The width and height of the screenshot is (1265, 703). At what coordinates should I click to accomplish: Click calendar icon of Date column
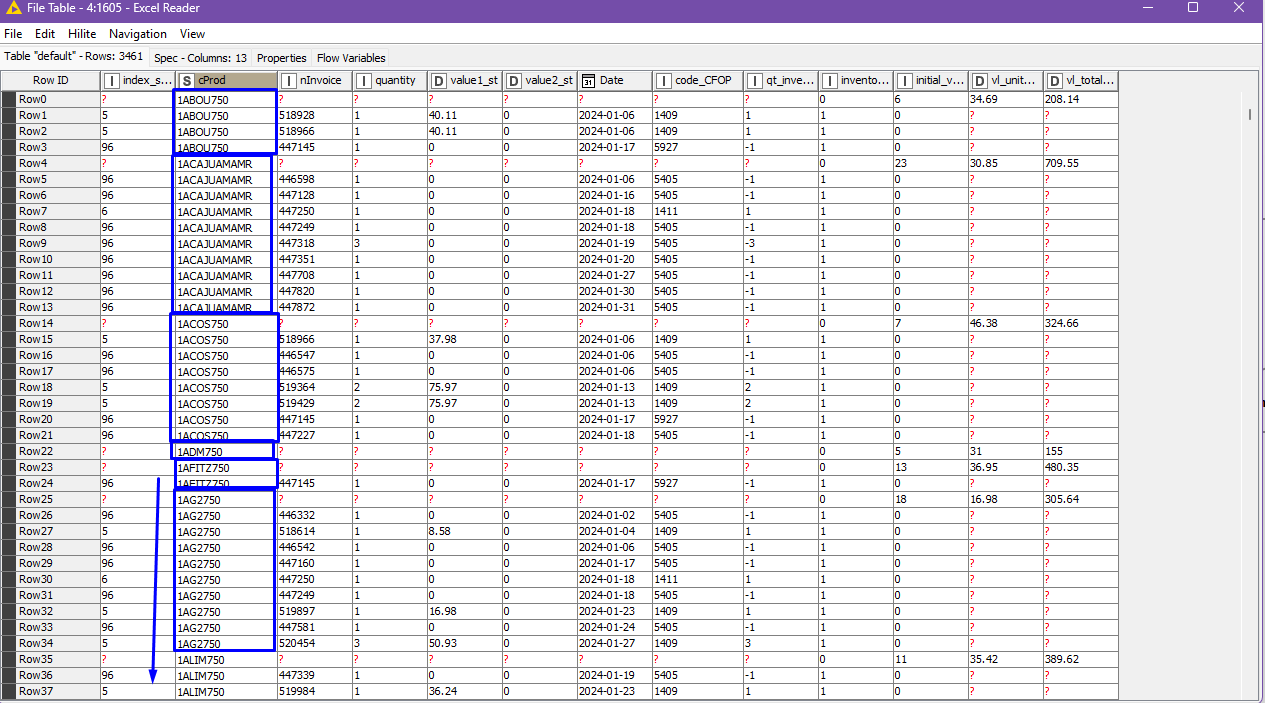588,80
